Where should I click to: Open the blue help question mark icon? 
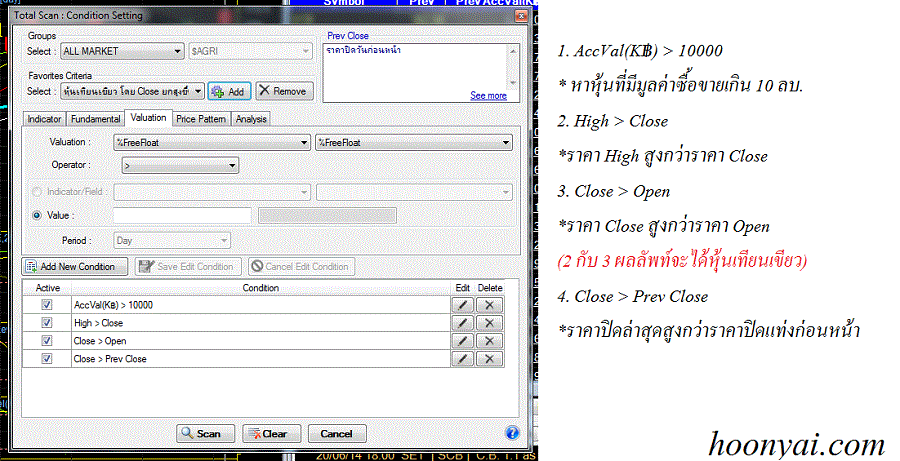coord(512,433)
